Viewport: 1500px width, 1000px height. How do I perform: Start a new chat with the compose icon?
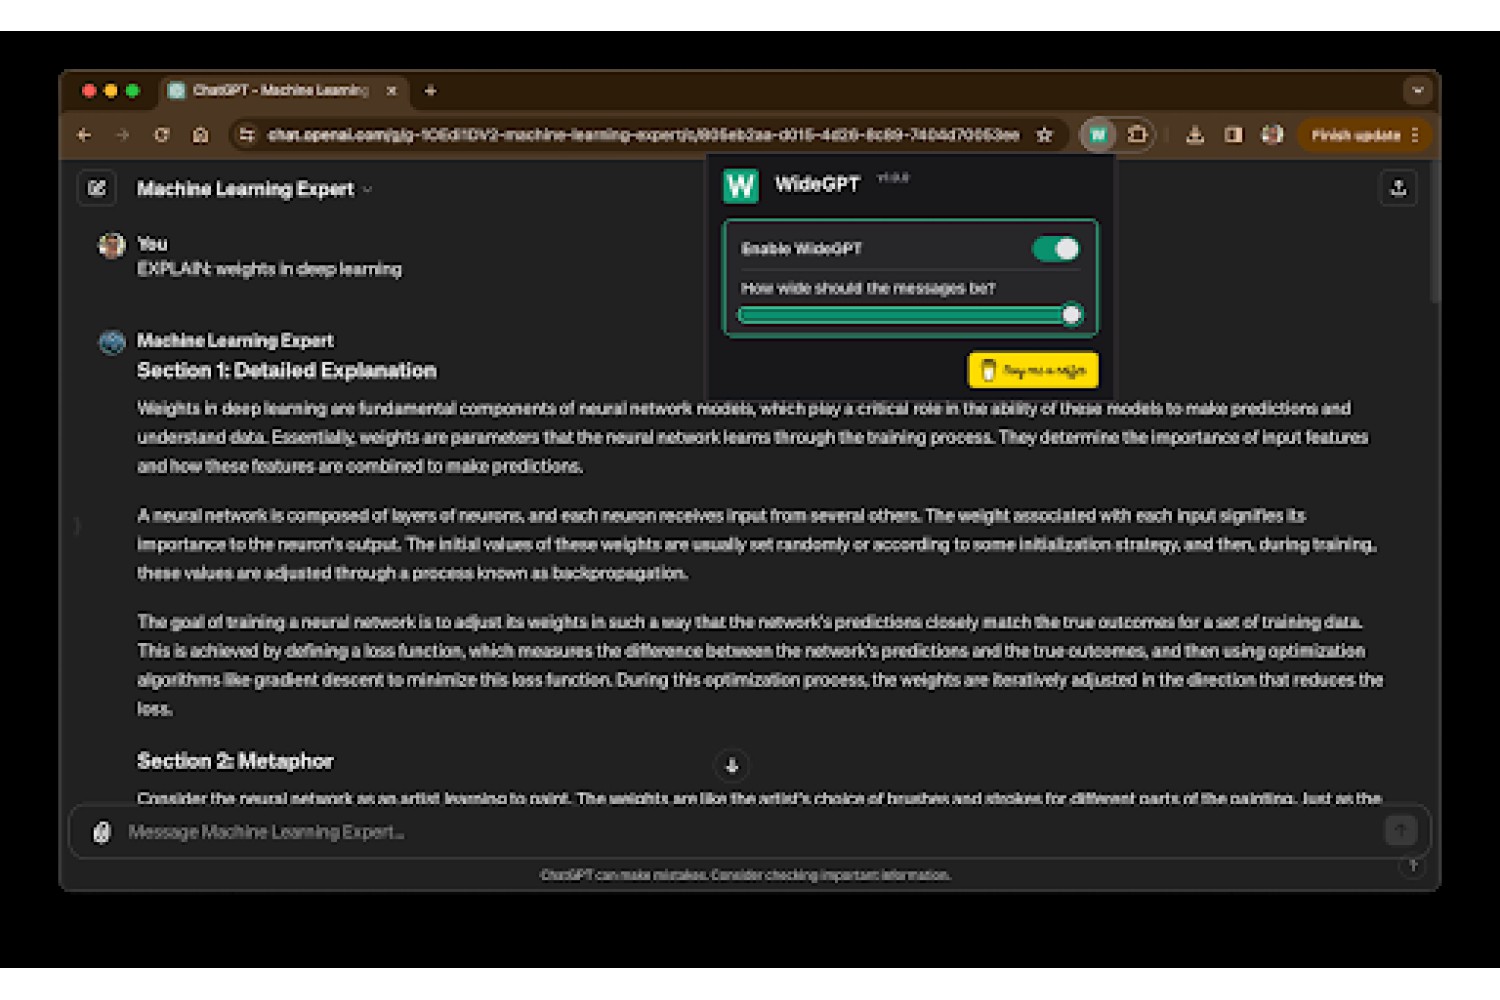(x=97, y=188)
